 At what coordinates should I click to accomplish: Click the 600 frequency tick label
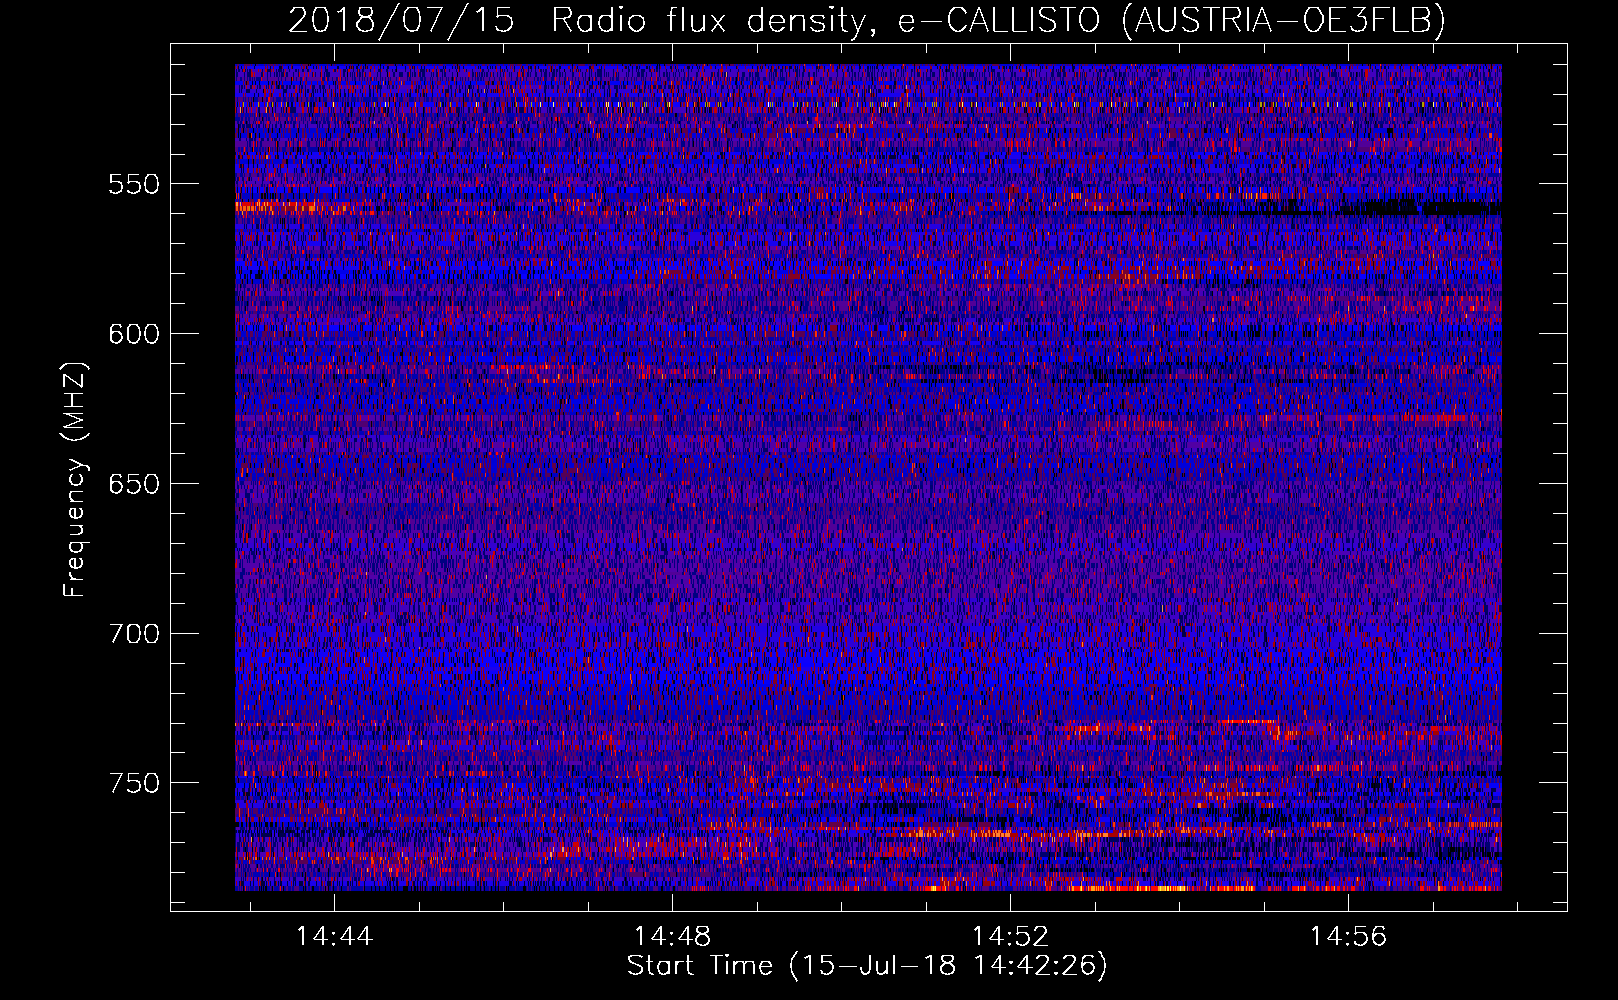point(134,334)
